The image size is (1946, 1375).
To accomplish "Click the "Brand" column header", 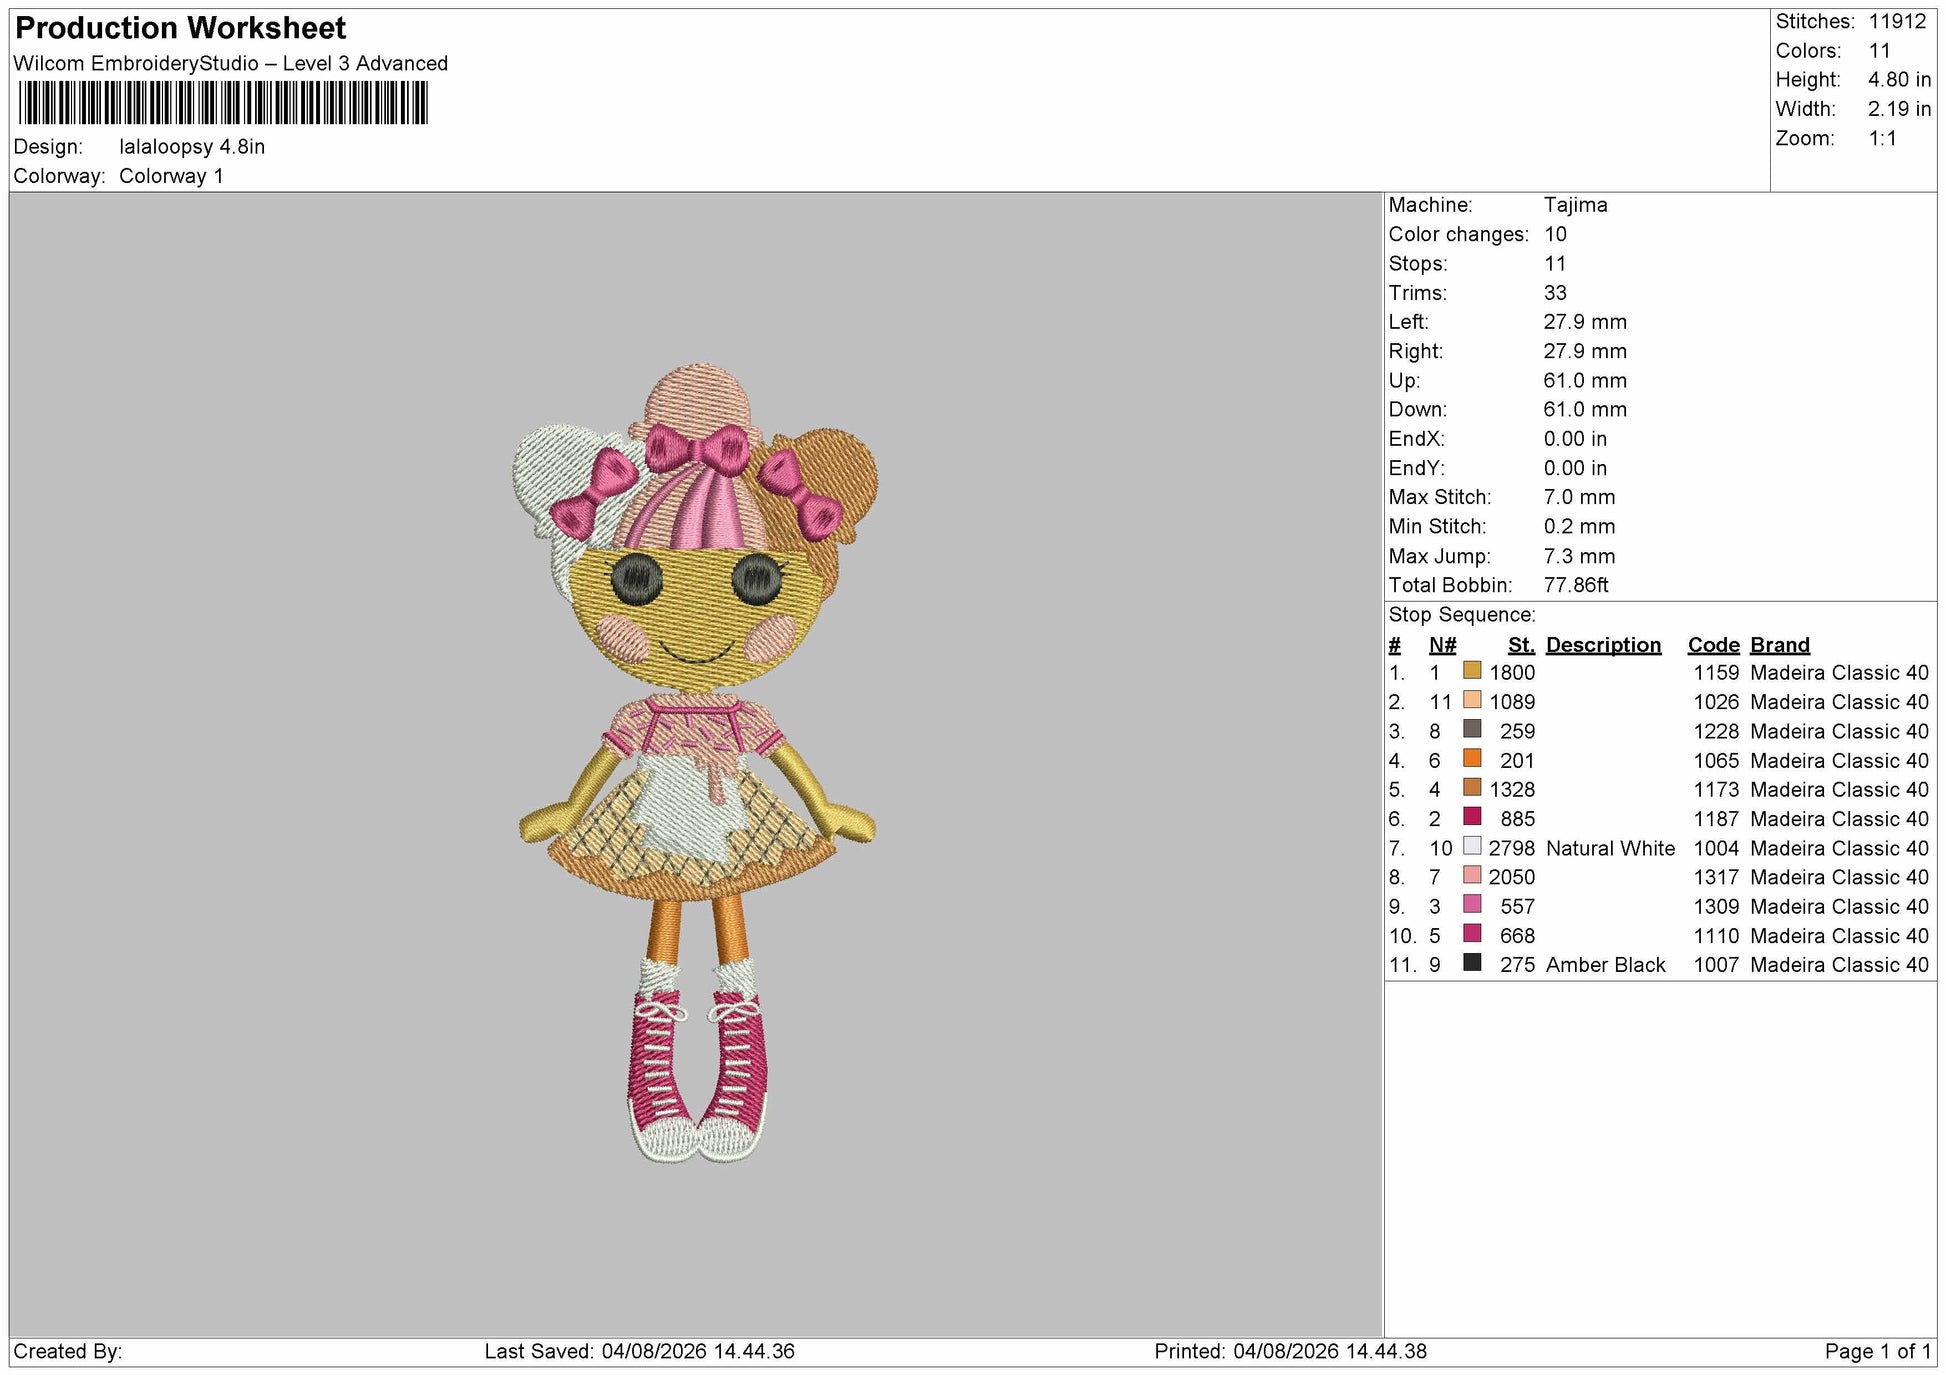I will tap(1779, 645).
